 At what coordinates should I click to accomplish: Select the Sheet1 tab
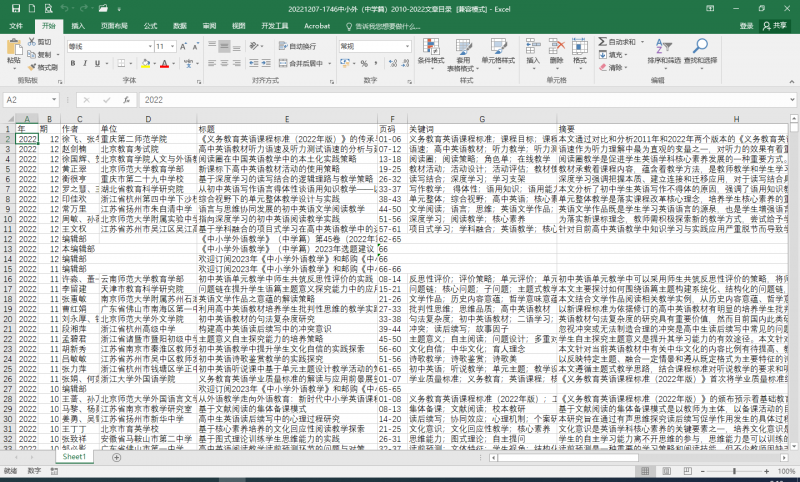[74, 457]
